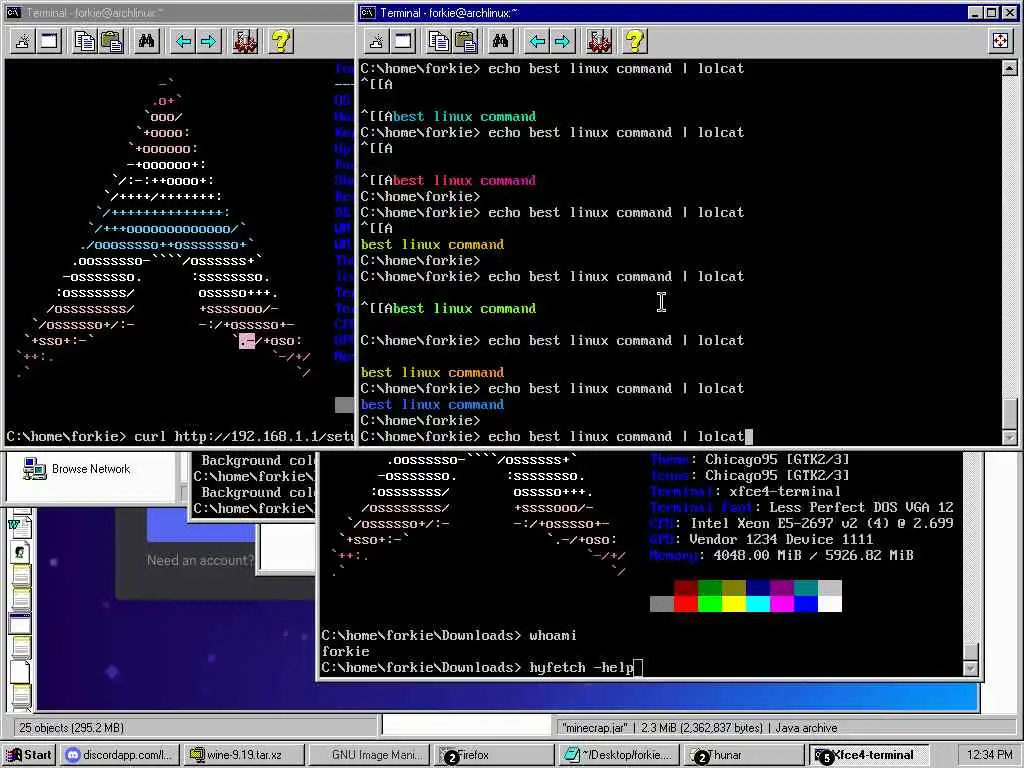
Task: Click New Tab icon in left terminal toolbar
Action: [x=23, y=42]
